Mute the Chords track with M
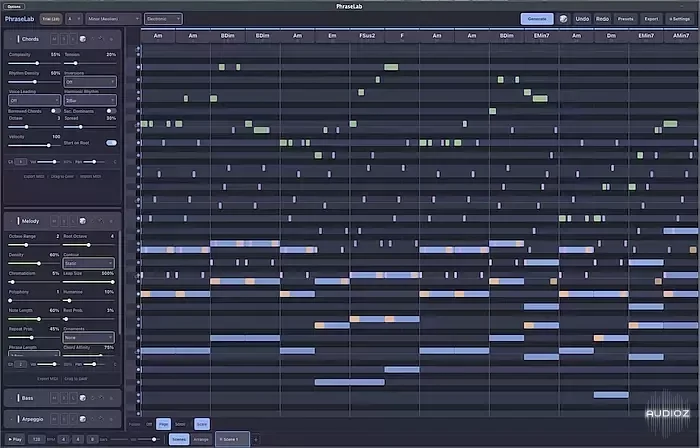Viewport: 700px width, 448px height. tap(54, 39)
